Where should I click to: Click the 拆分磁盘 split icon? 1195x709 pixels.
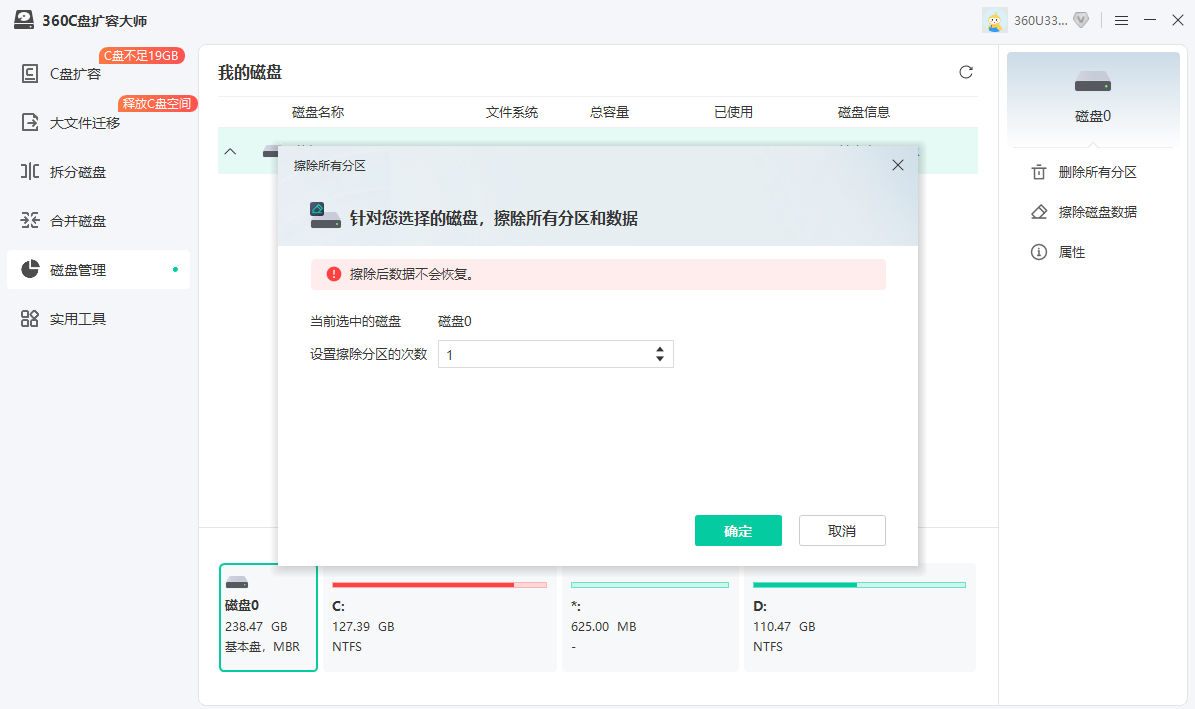click(30, 172)
